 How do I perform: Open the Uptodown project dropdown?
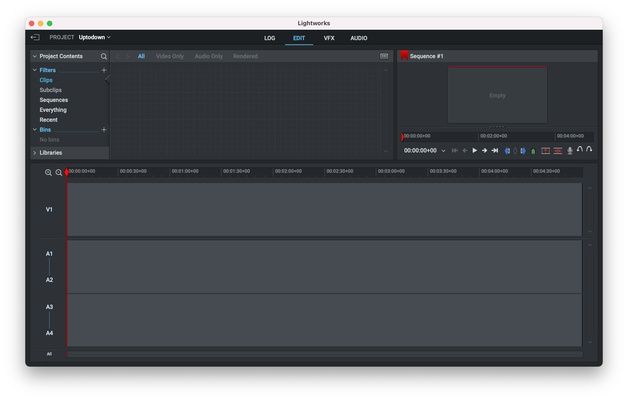click(95, 37)
